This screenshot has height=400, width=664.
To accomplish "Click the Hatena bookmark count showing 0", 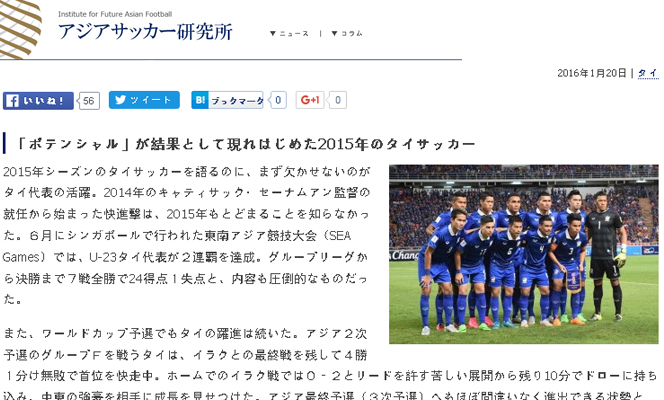I will click(278, 100).
